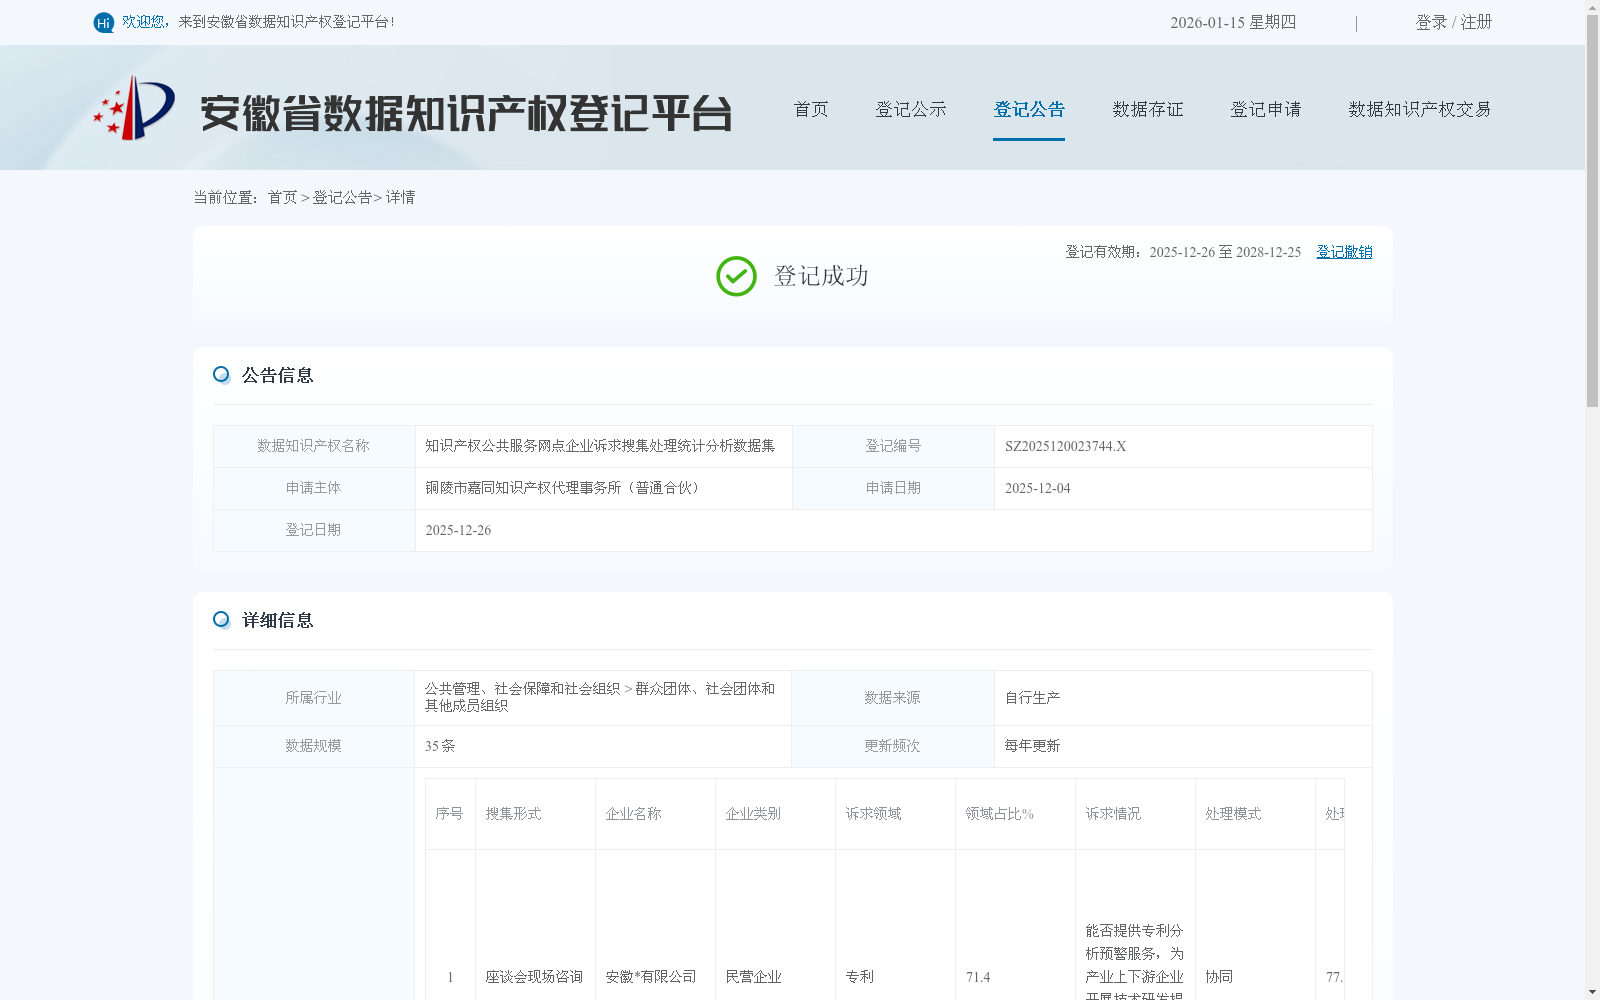The height and width of the screenshot is (1000, 1600).
Task: Click the date 2026-01-15 星期四
Action: pos(1233,22)
